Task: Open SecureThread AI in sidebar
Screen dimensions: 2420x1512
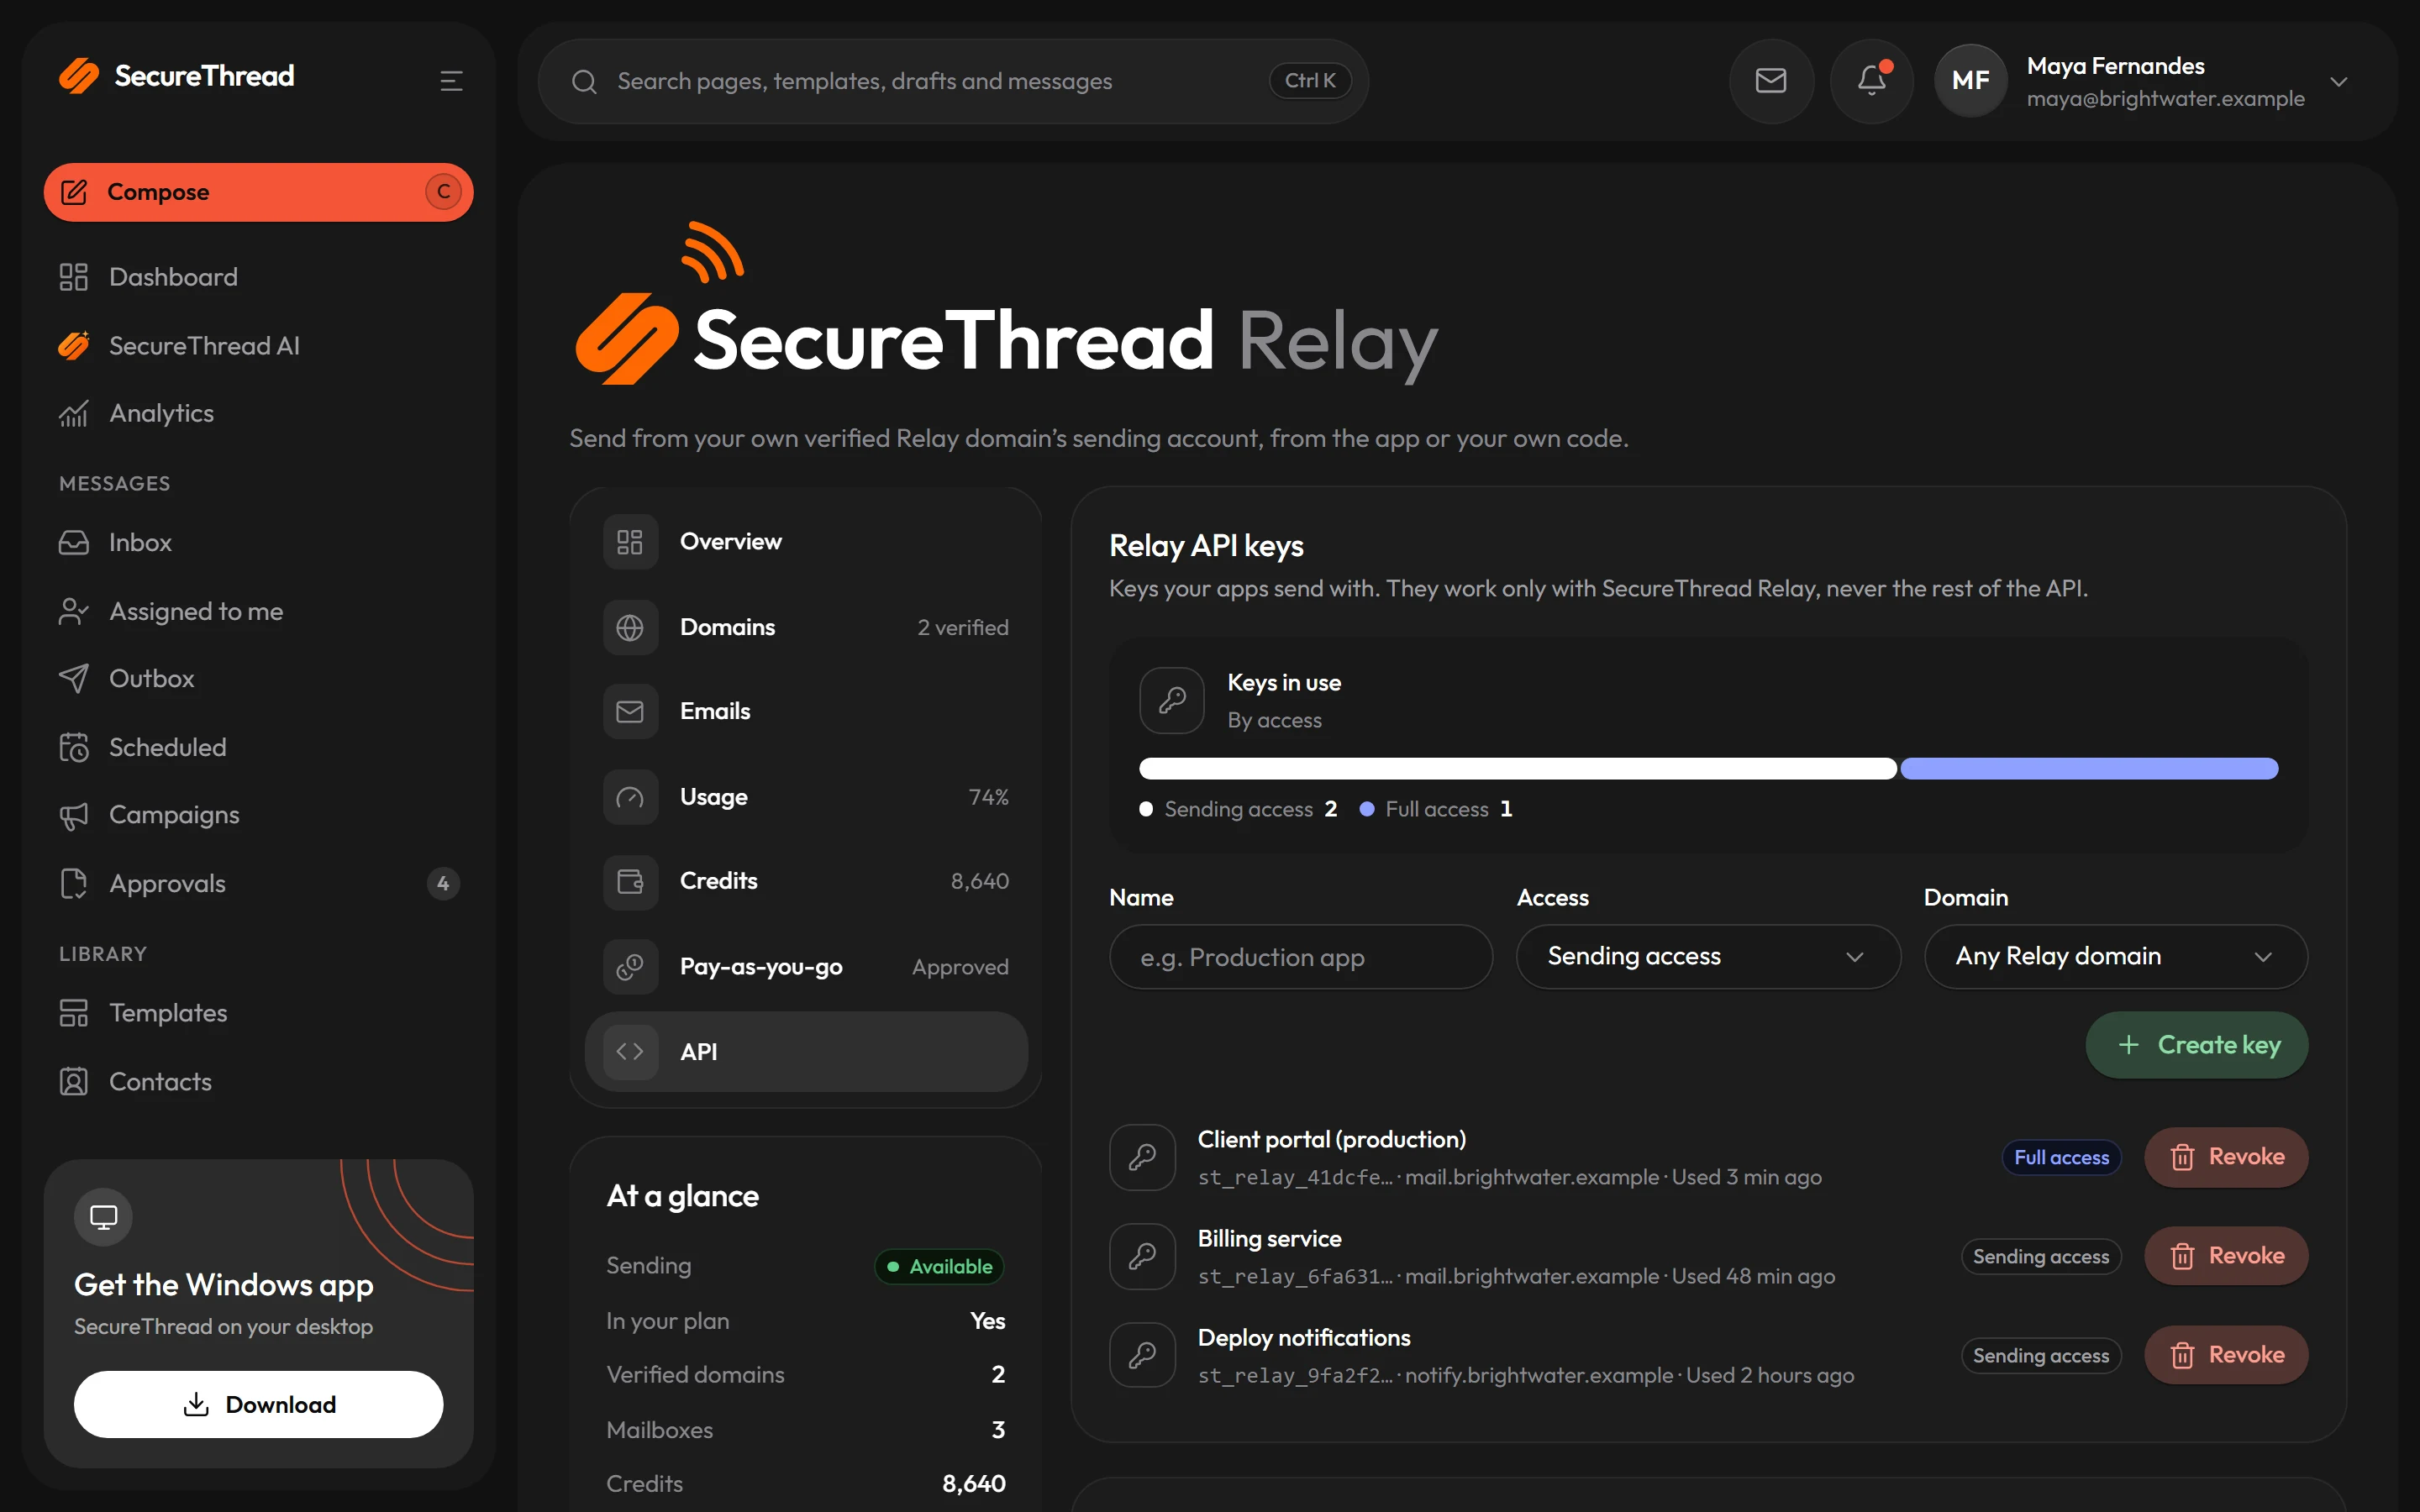Action: 258,346
